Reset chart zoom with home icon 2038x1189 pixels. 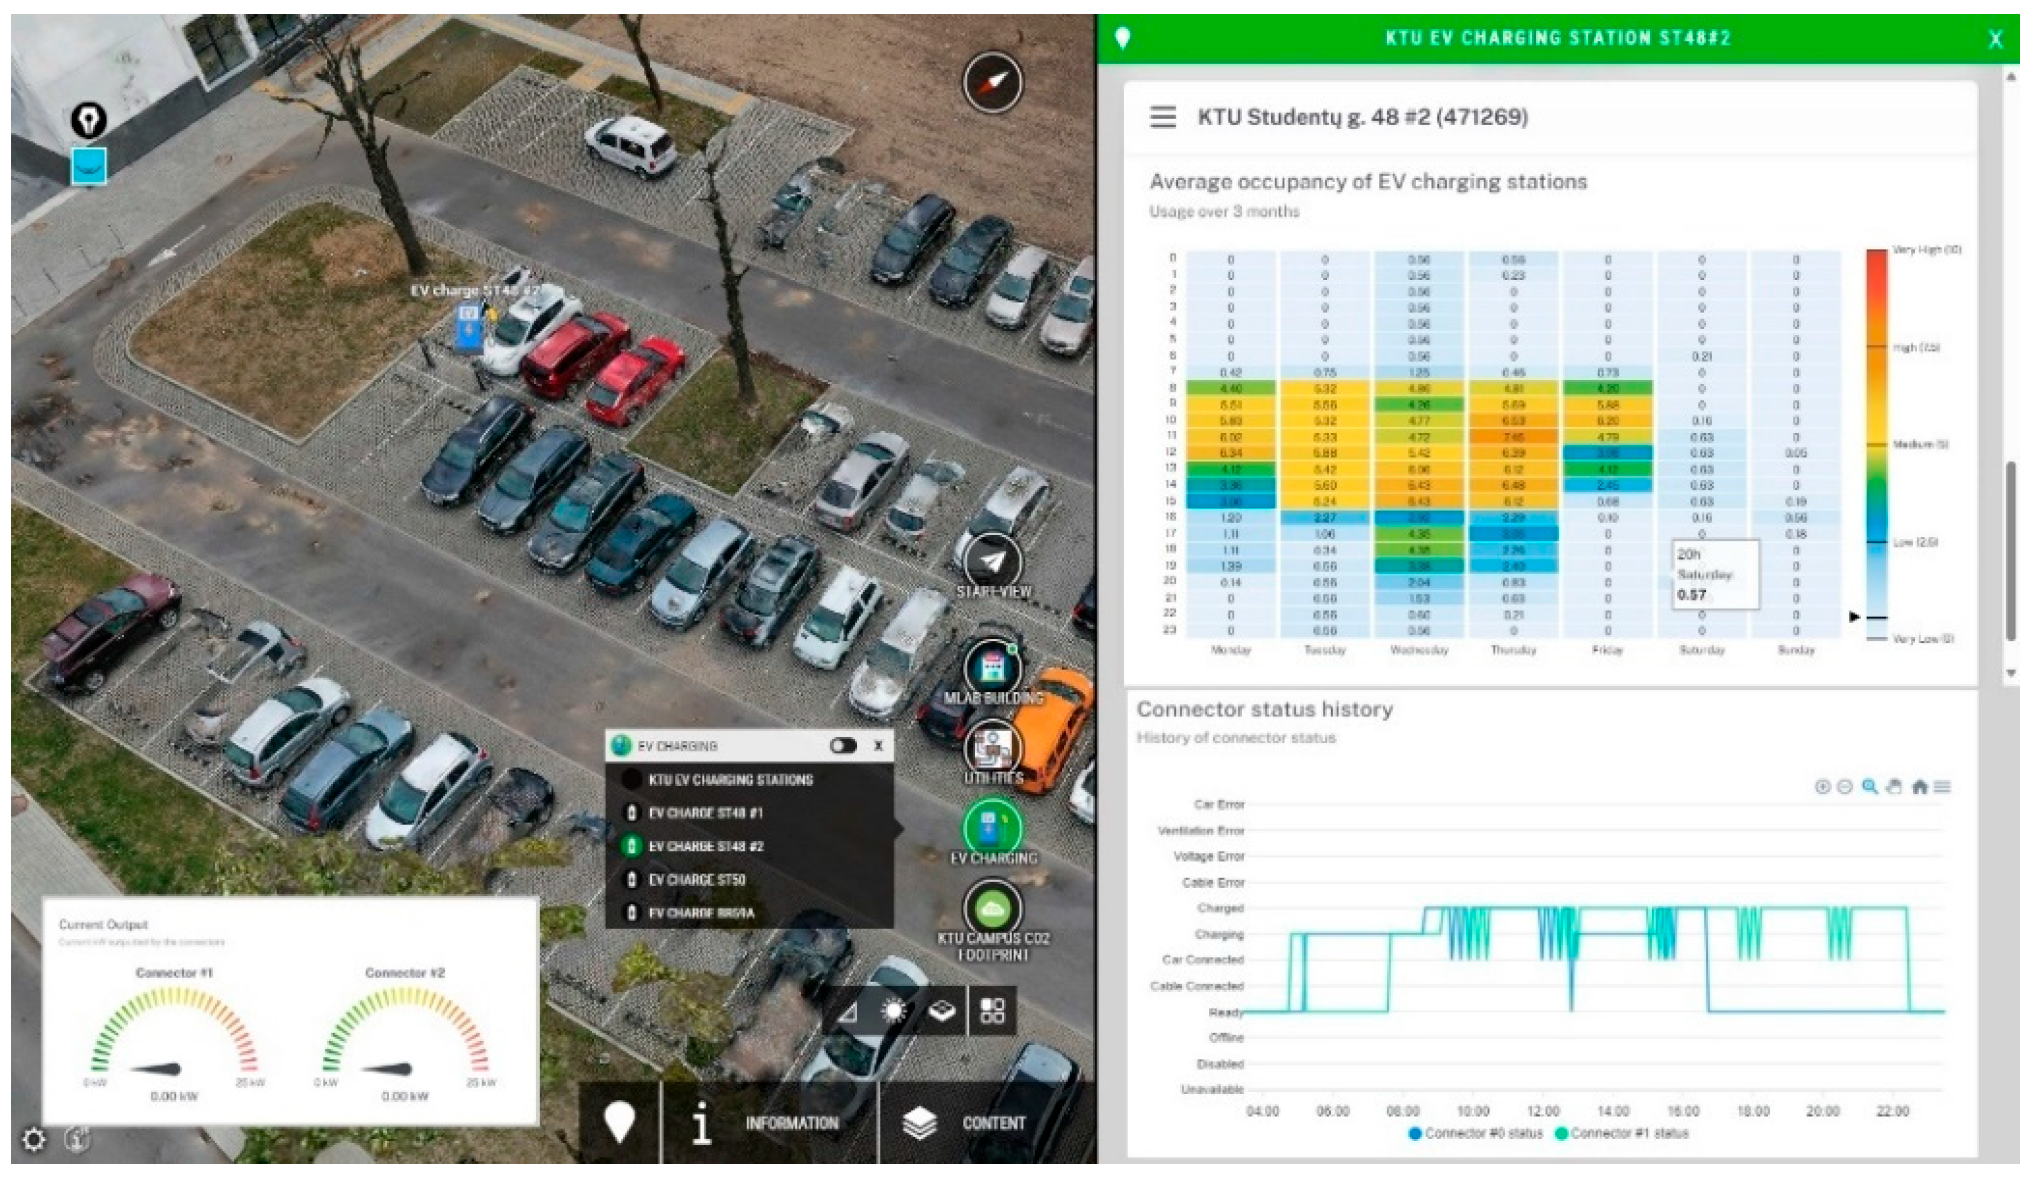click(x=1919, y=787)
